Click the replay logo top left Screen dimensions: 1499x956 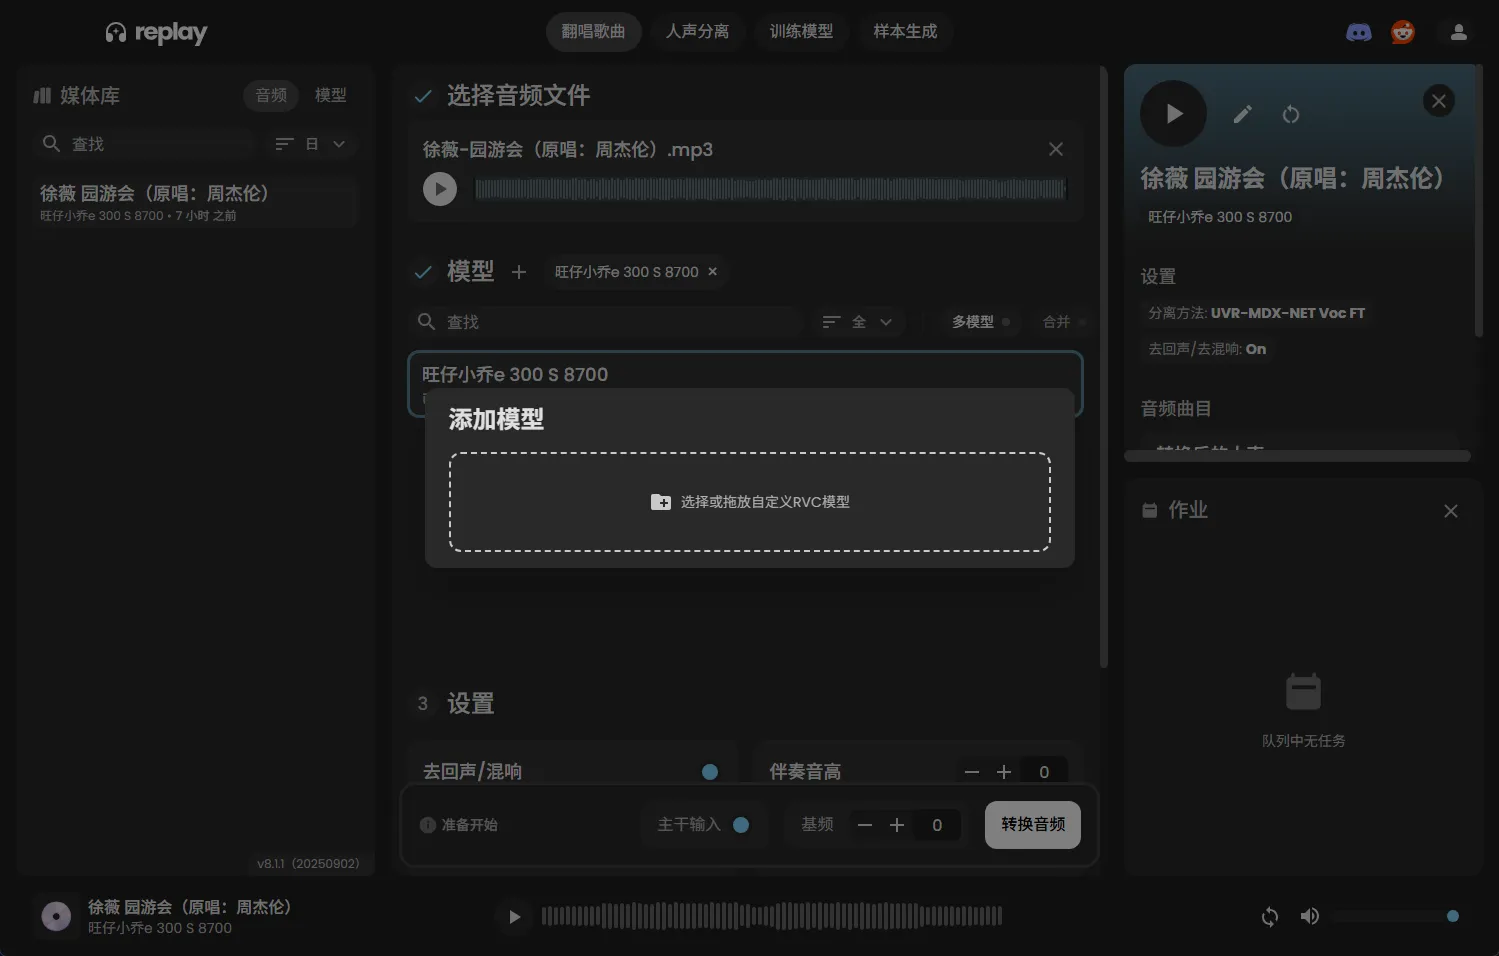click(155, 31)
